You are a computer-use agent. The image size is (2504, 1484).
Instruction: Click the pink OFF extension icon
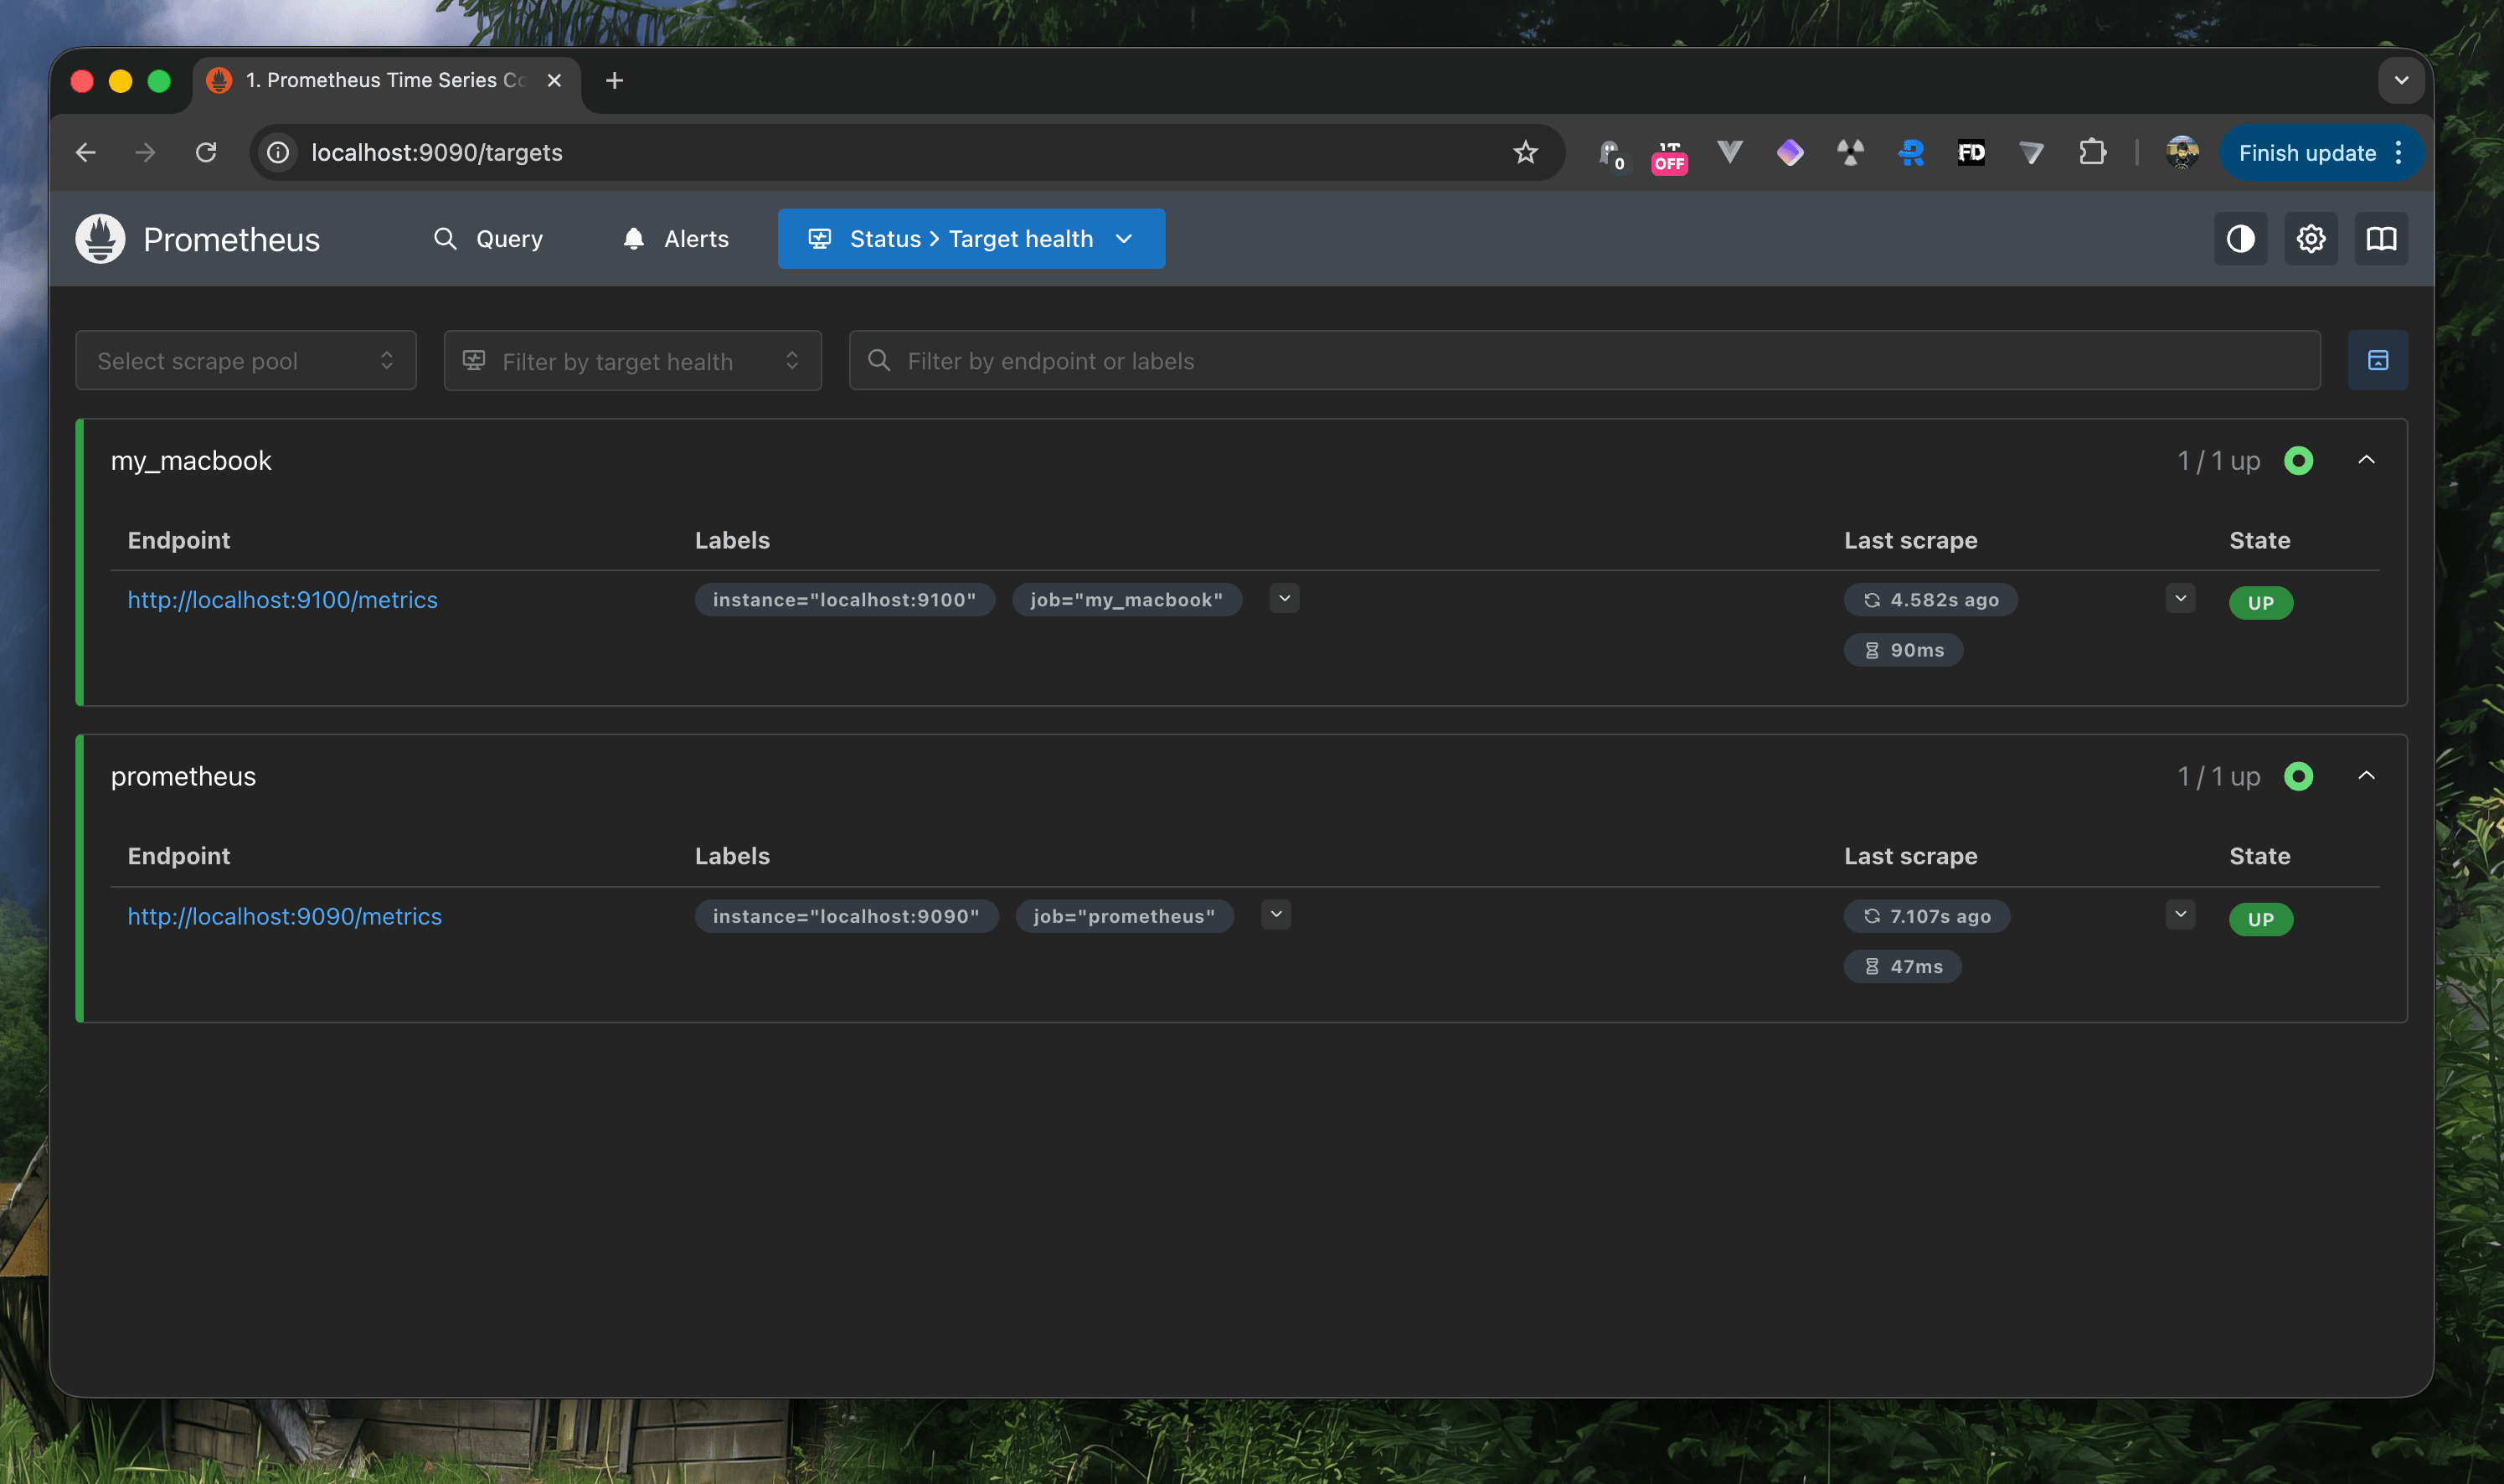click(1669, 156)
